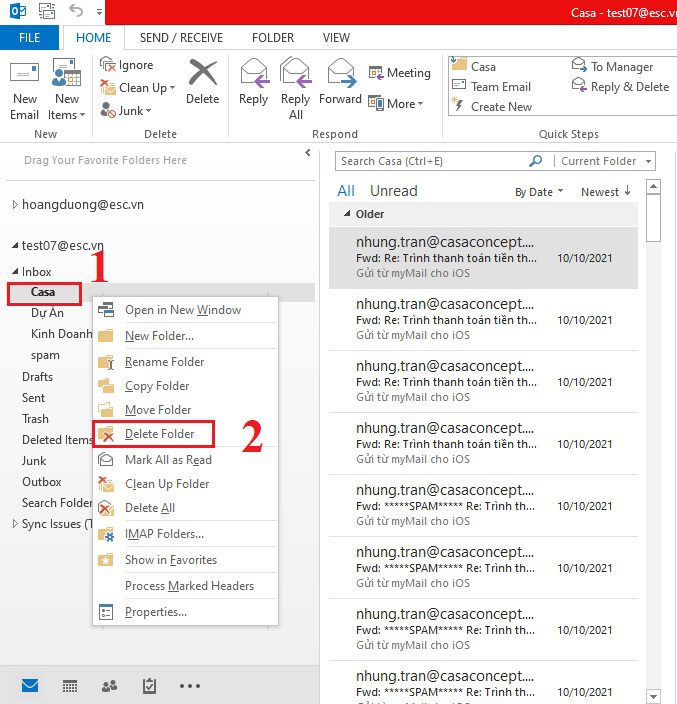Click the Reply All icon
The width and height of the screenshot is (677, 704).
pyautogui.click(x=295, y=72)
